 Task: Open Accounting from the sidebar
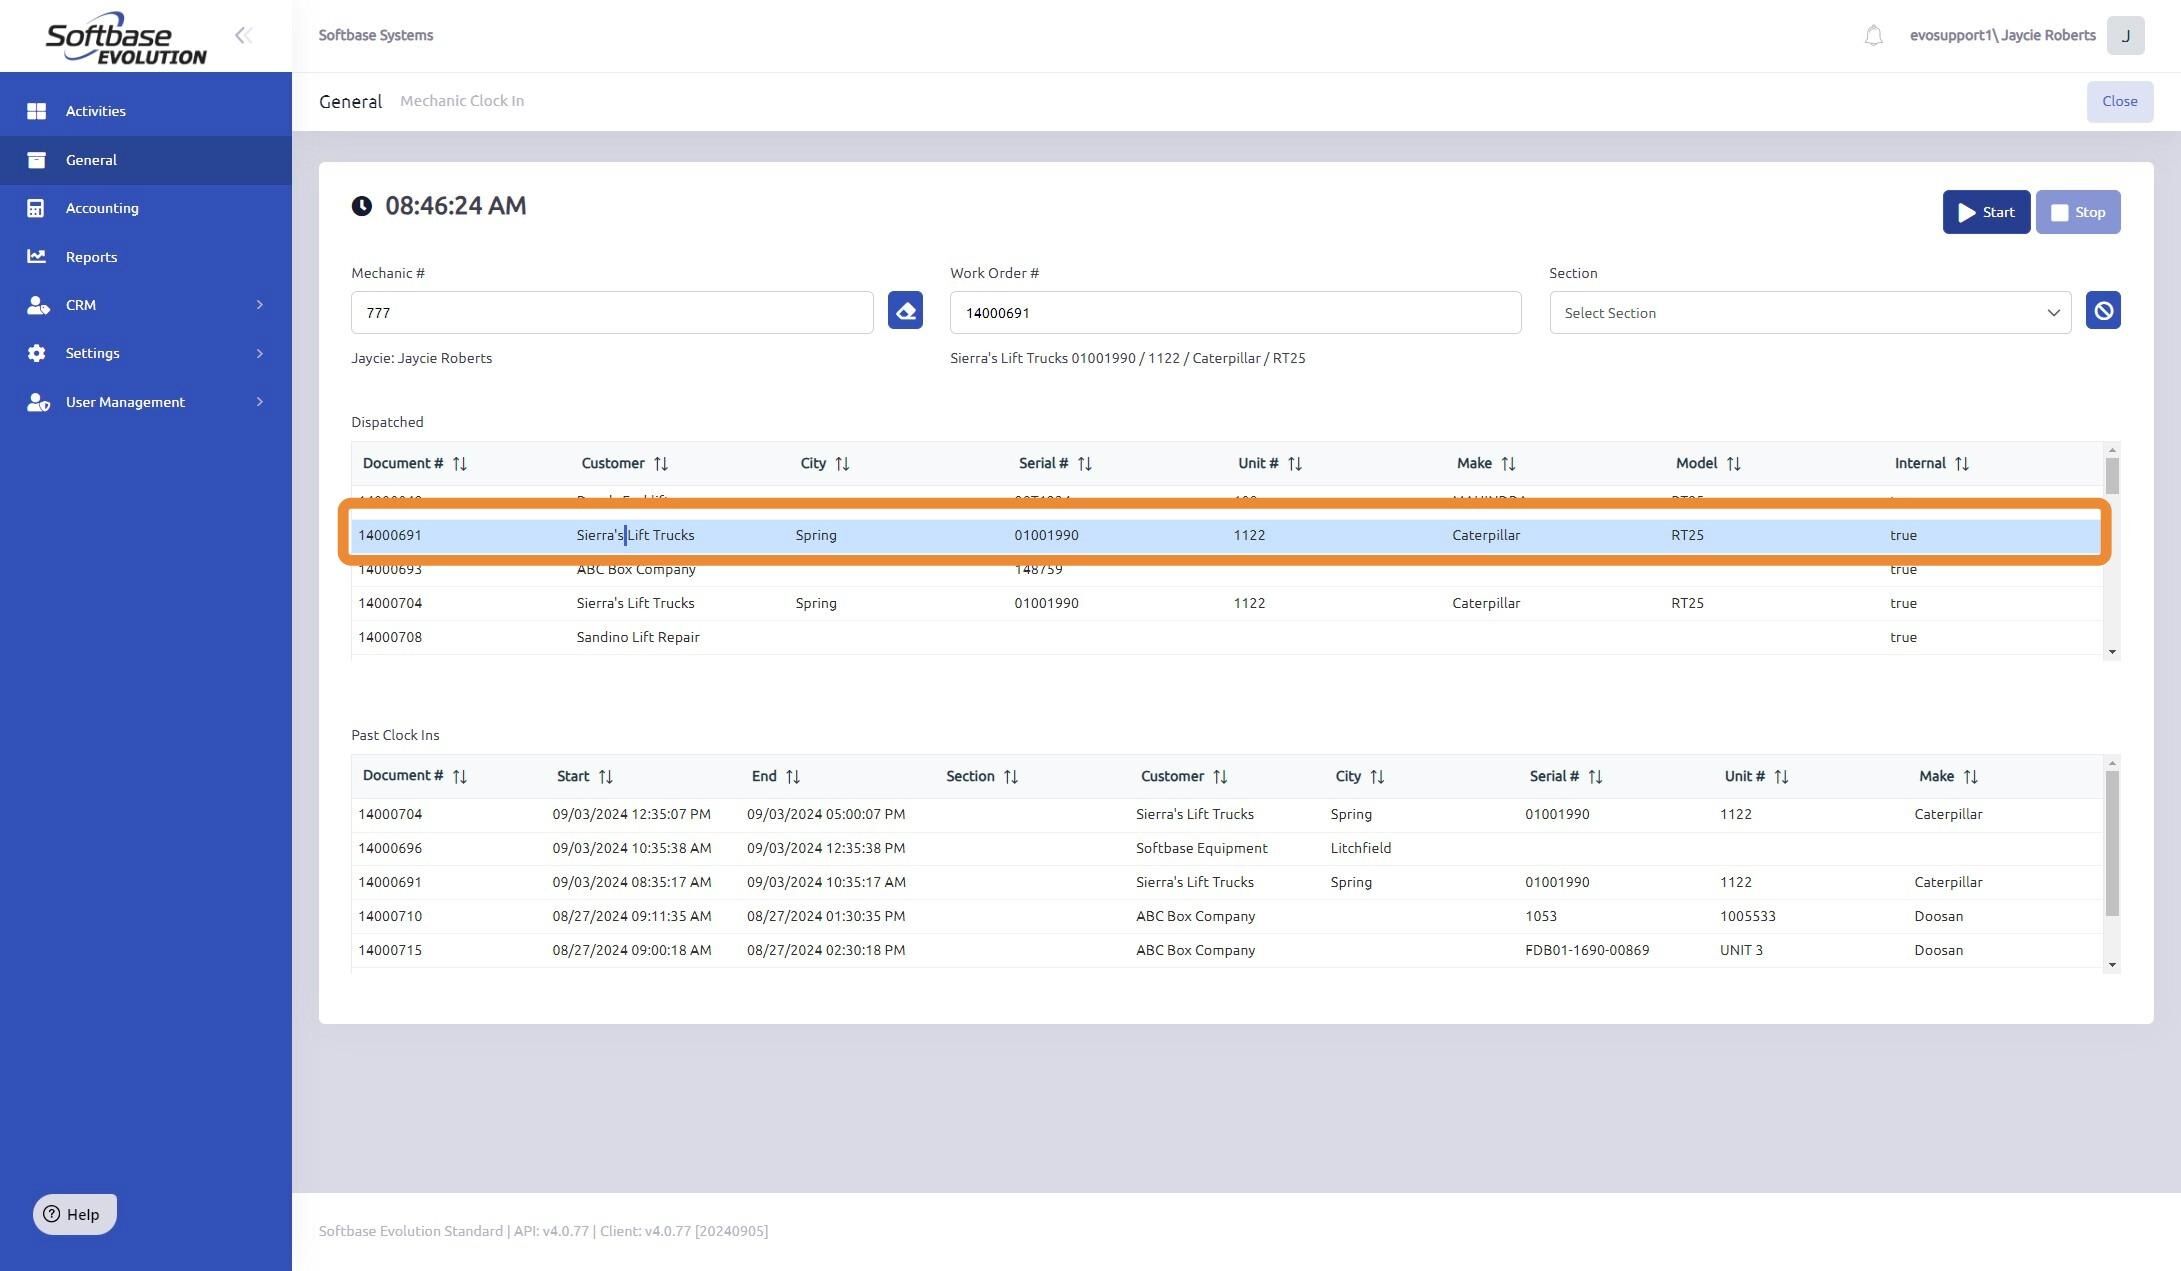(x=102, y=208)
